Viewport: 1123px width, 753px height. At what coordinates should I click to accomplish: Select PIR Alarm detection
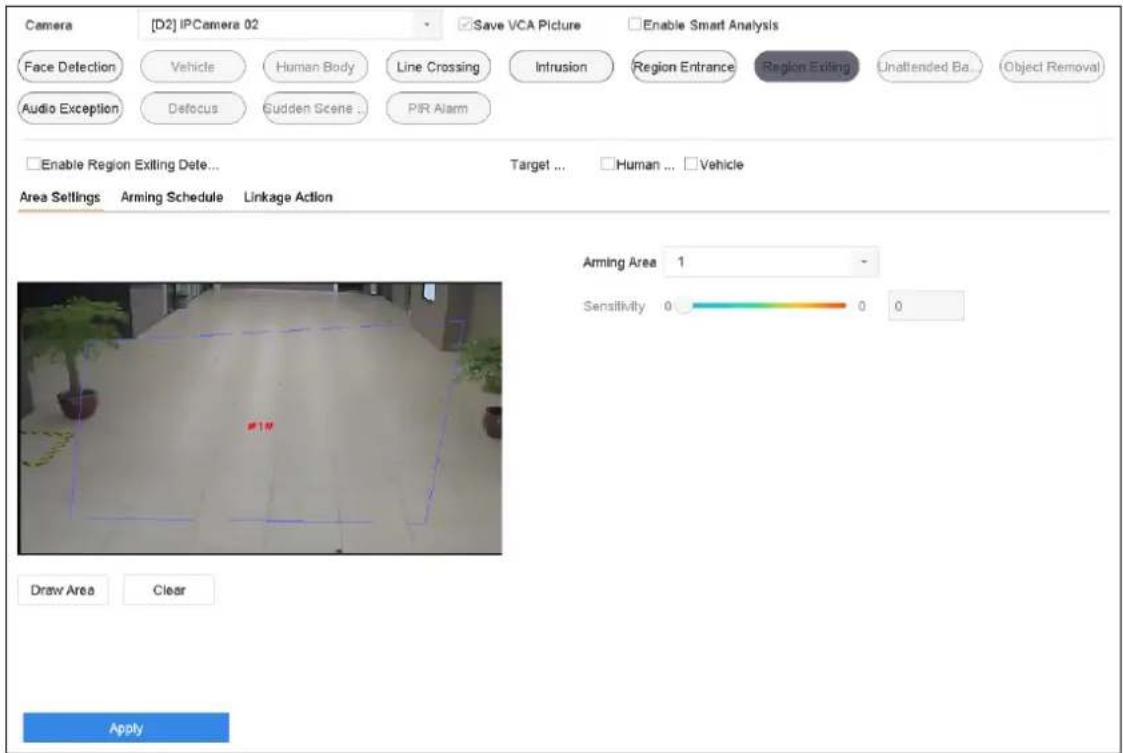pos(438,108)
